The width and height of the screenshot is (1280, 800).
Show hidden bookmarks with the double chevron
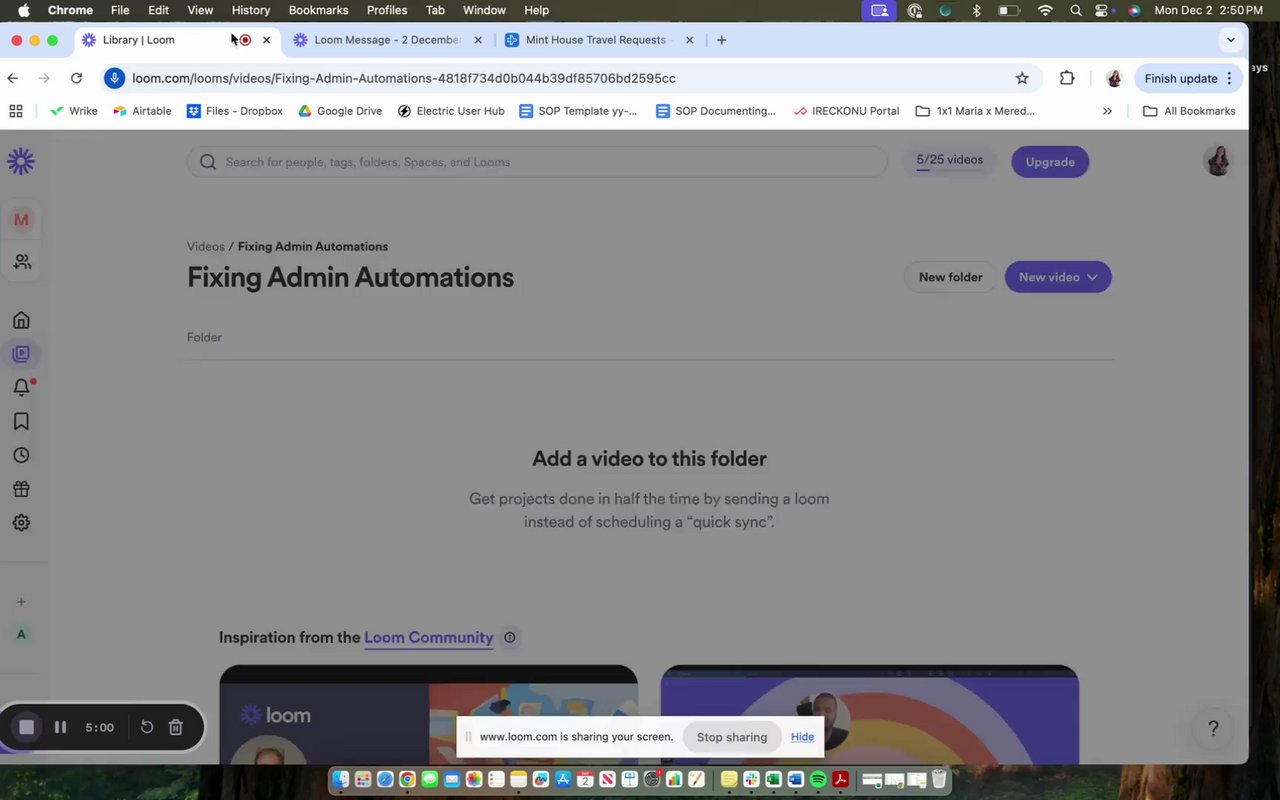point(1107,111)
